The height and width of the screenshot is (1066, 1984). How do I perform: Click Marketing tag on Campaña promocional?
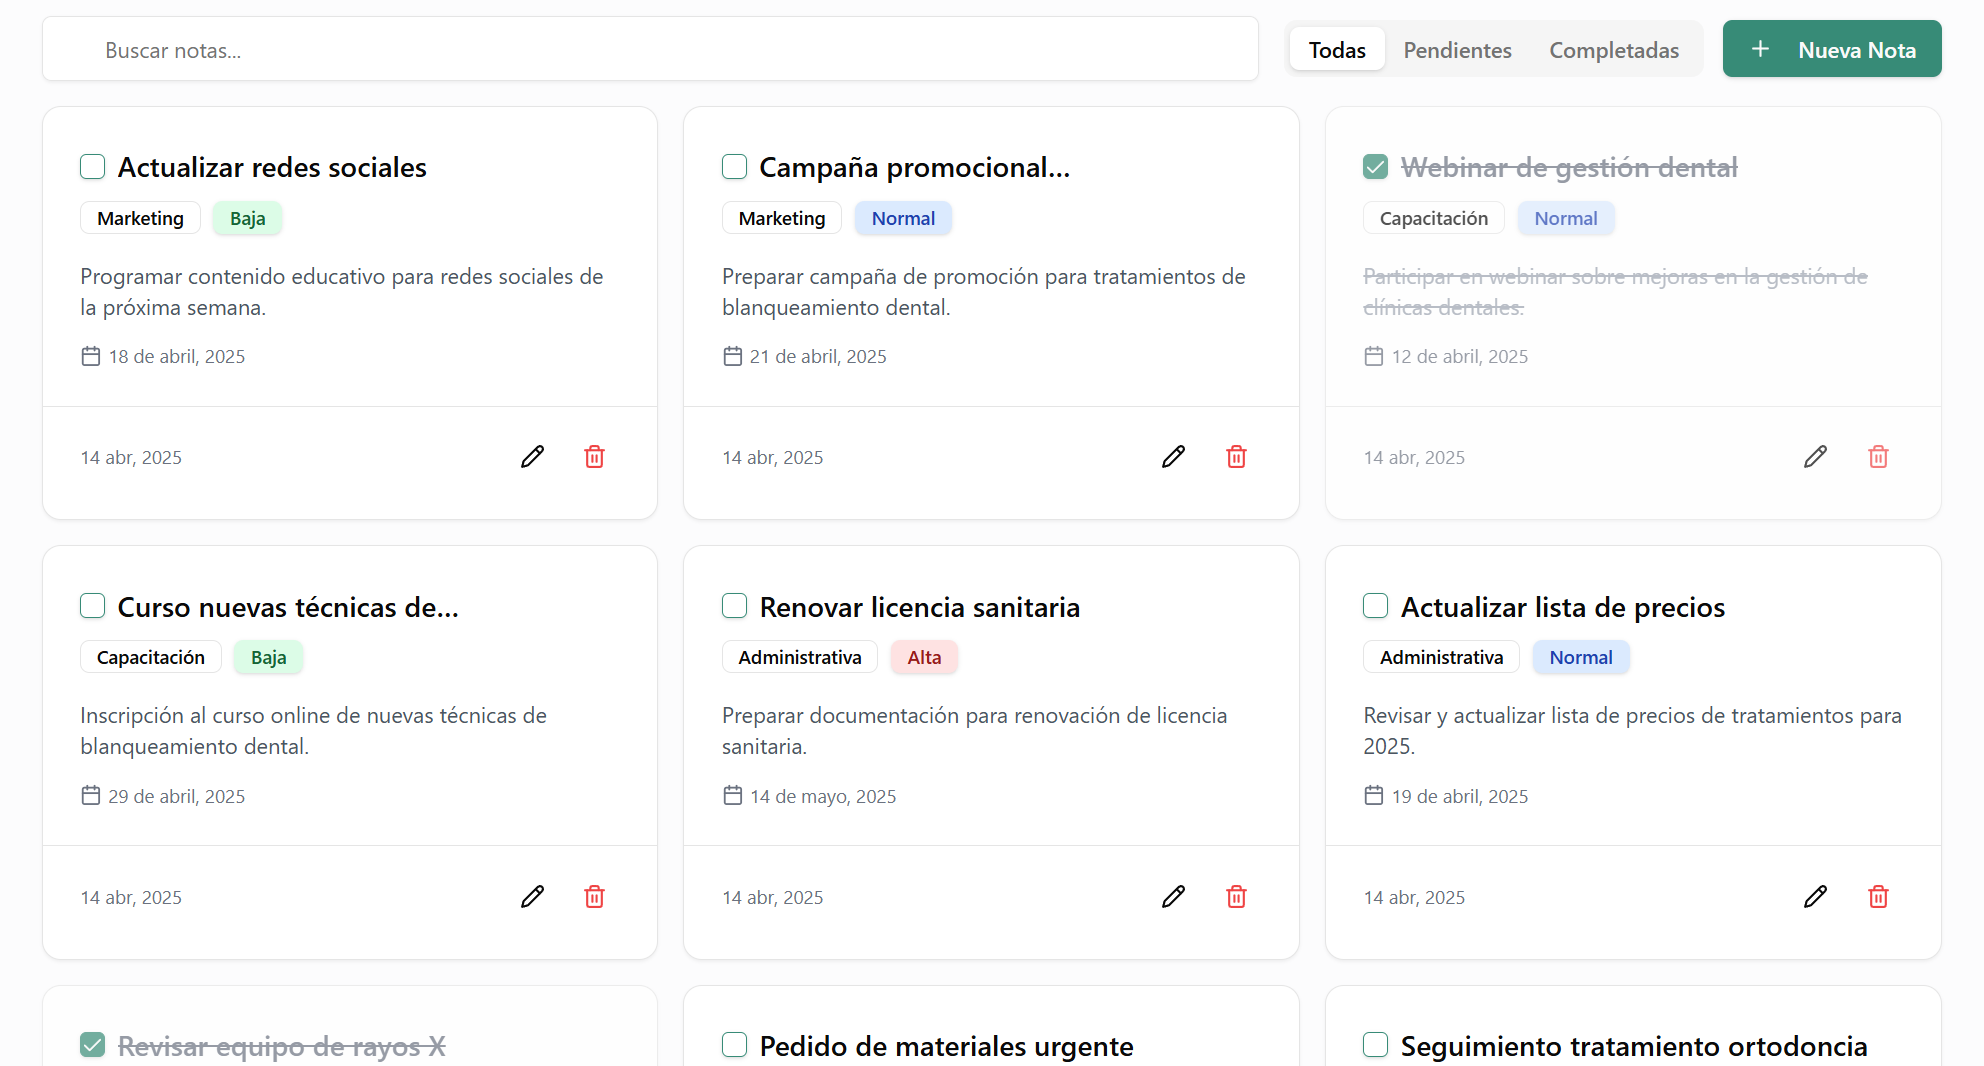(782, 218)
